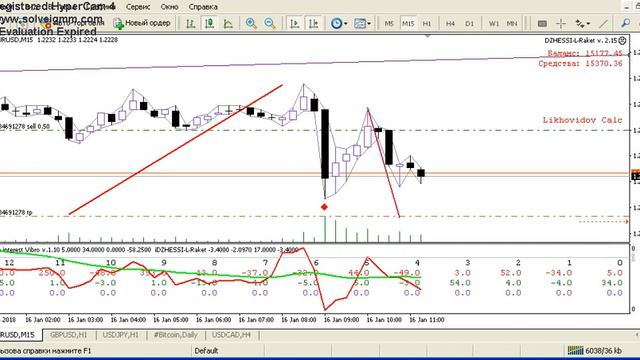Select the W1 timeframe
The image size is (640, 360).
[493, 24]
